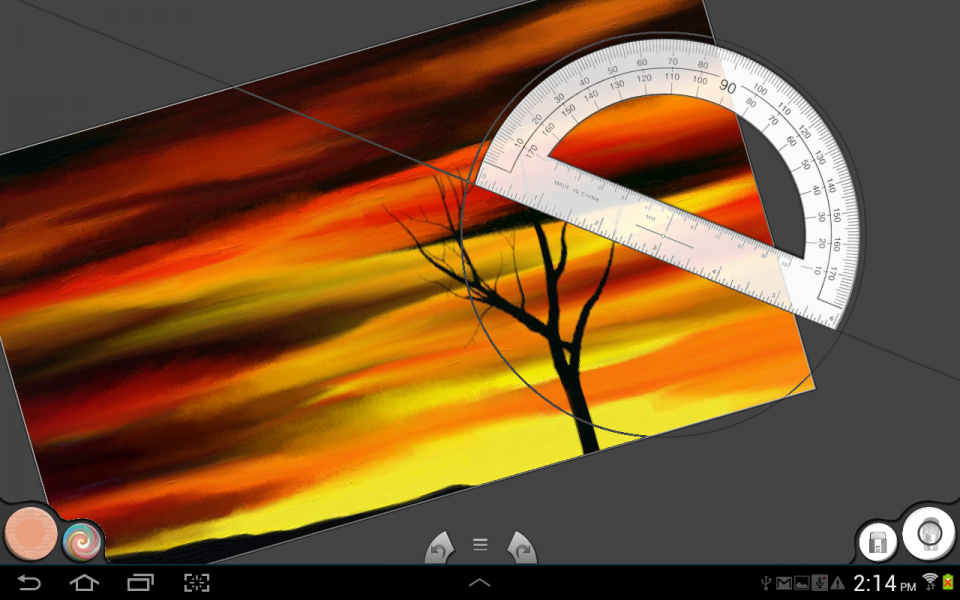Open the Recent Apps icon
Viewport: 960px width, 600px height.
point(140,583)
